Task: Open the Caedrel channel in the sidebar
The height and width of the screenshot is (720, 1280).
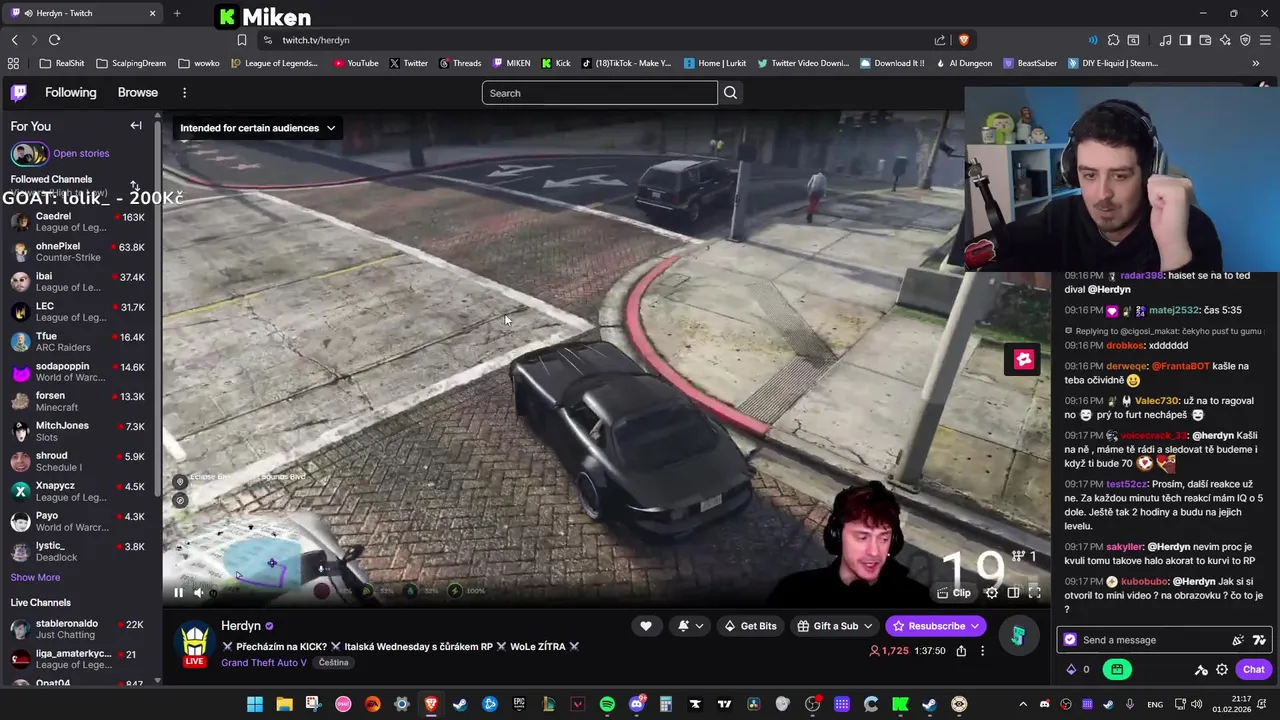Action: [x=78, y=222]
